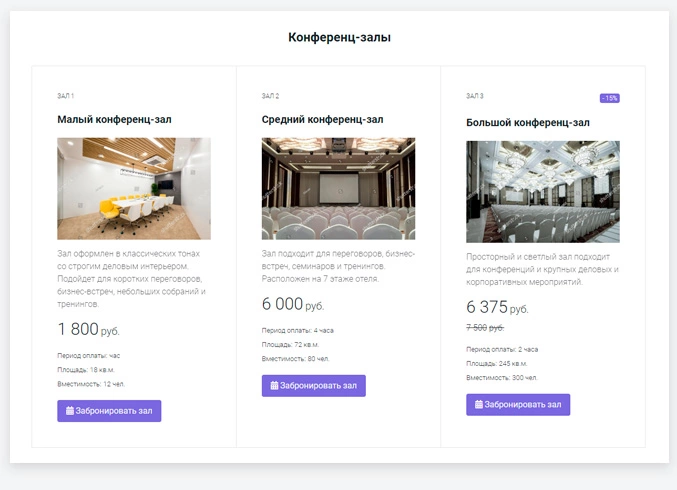This screenshot has height=490, width=677.
Task: Book the Большой конференц-зал via Забронировать зал
Action: pos(518,405)
